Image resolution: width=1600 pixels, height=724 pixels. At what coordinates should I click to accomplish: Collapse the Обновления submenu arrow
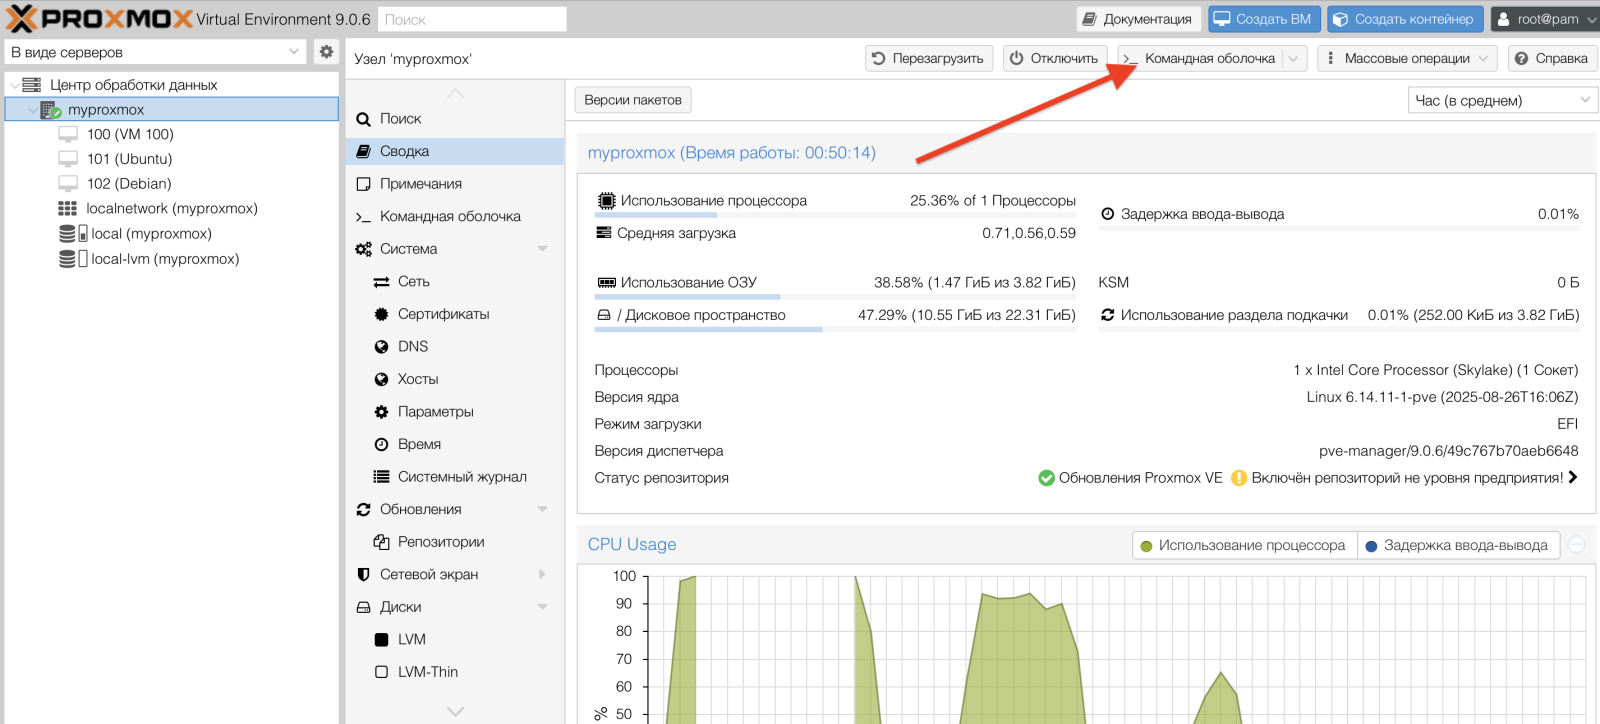click(543, 510)
